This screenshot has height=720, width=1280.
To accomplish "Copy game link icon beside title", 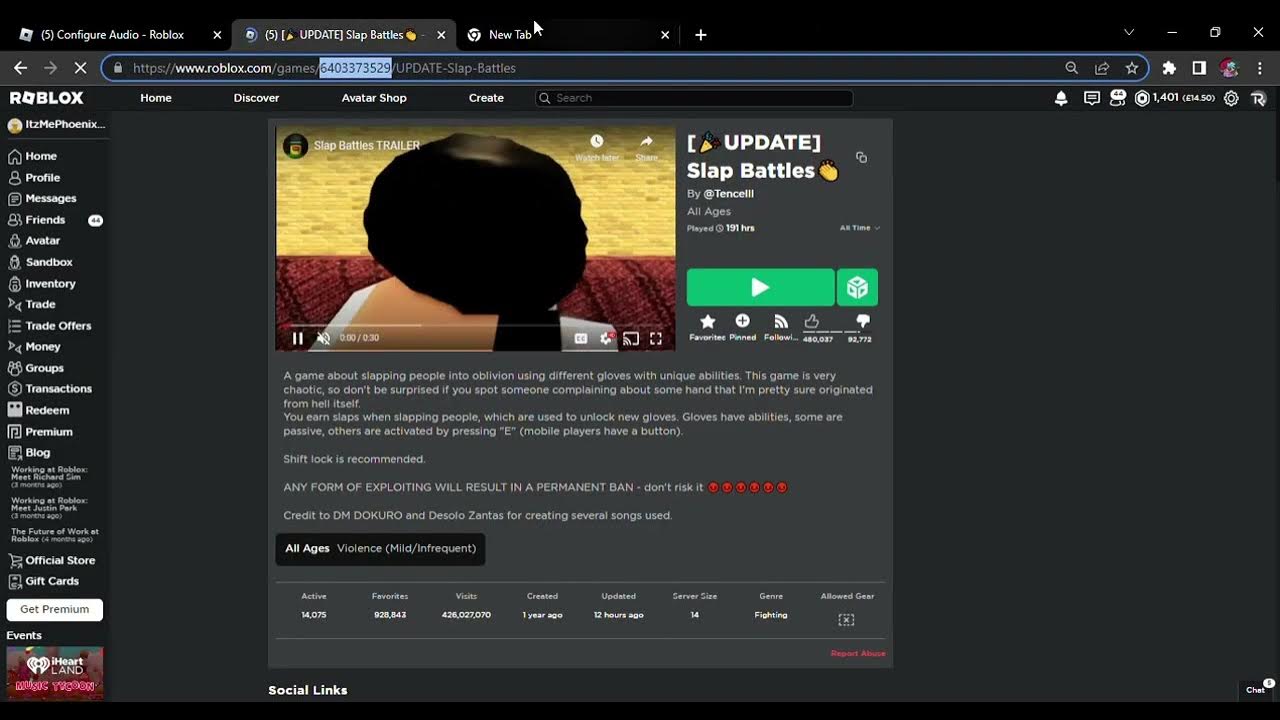I will (x=861, y=158).
